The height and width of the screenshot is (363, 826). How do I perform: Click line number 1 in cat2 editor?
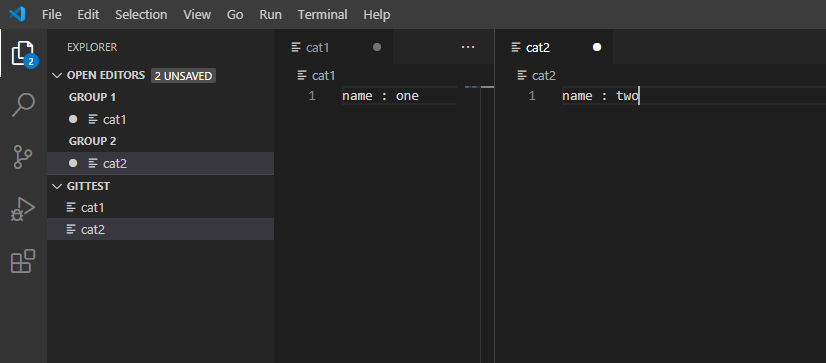coord(532,96)
